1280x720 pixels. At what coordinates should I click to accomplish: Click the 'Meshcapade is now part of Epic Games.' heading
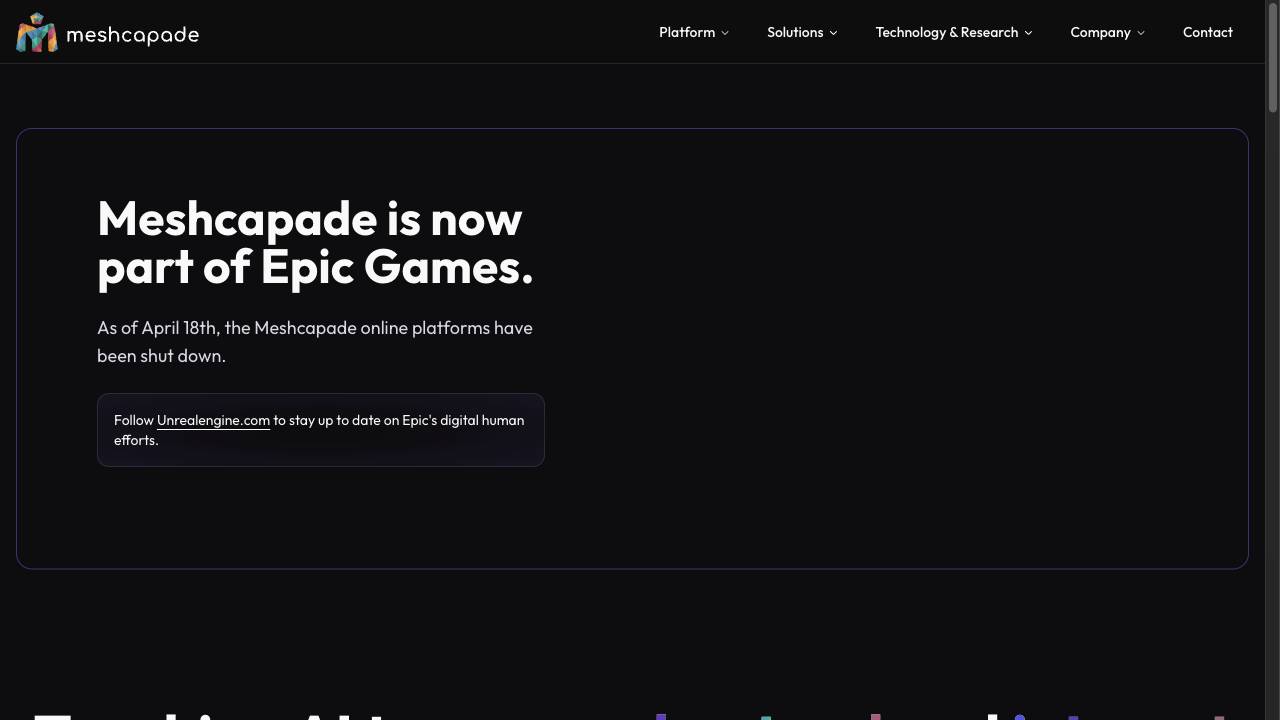click(315, 243)
